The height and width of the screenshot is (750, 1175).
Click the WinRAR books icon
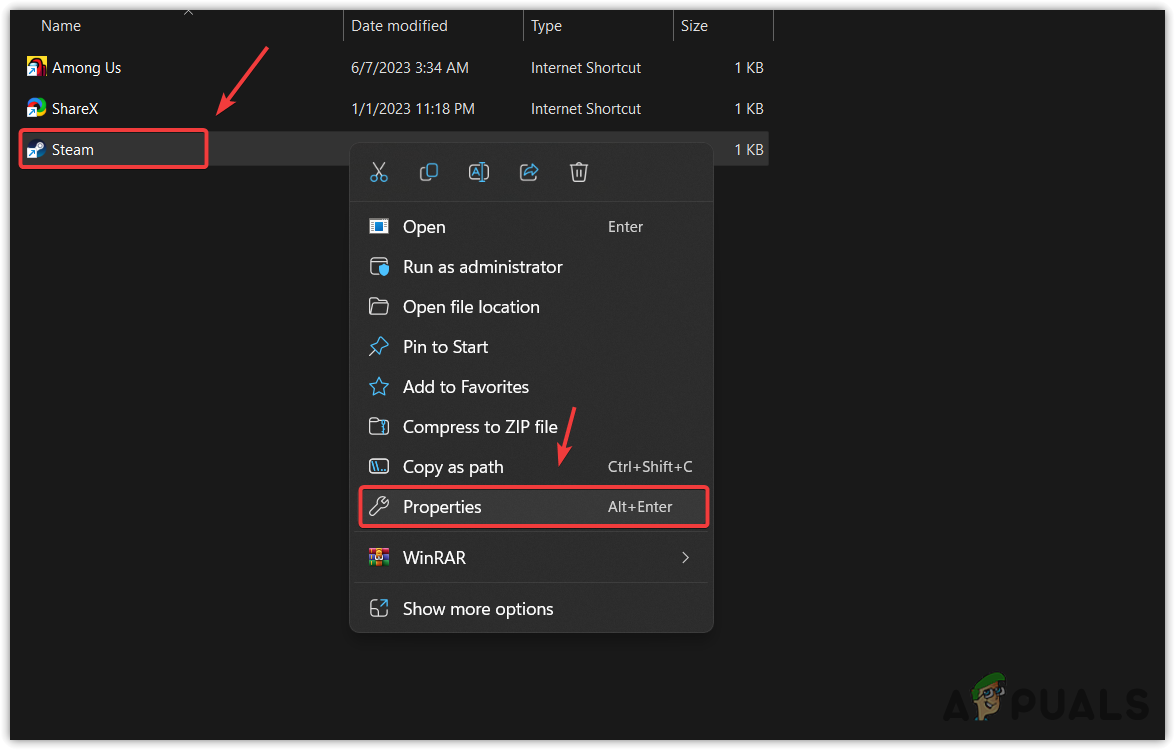click(379, 557)
